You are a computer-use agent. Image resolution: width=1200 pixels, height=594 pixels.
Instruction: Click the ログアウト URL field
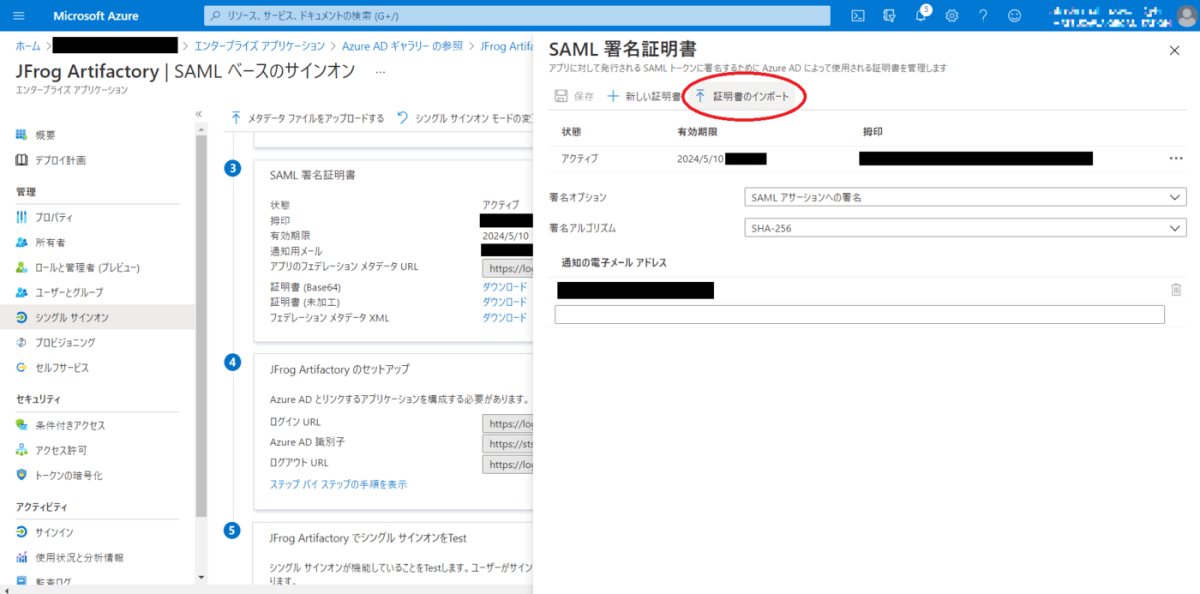tap(508, 464)
